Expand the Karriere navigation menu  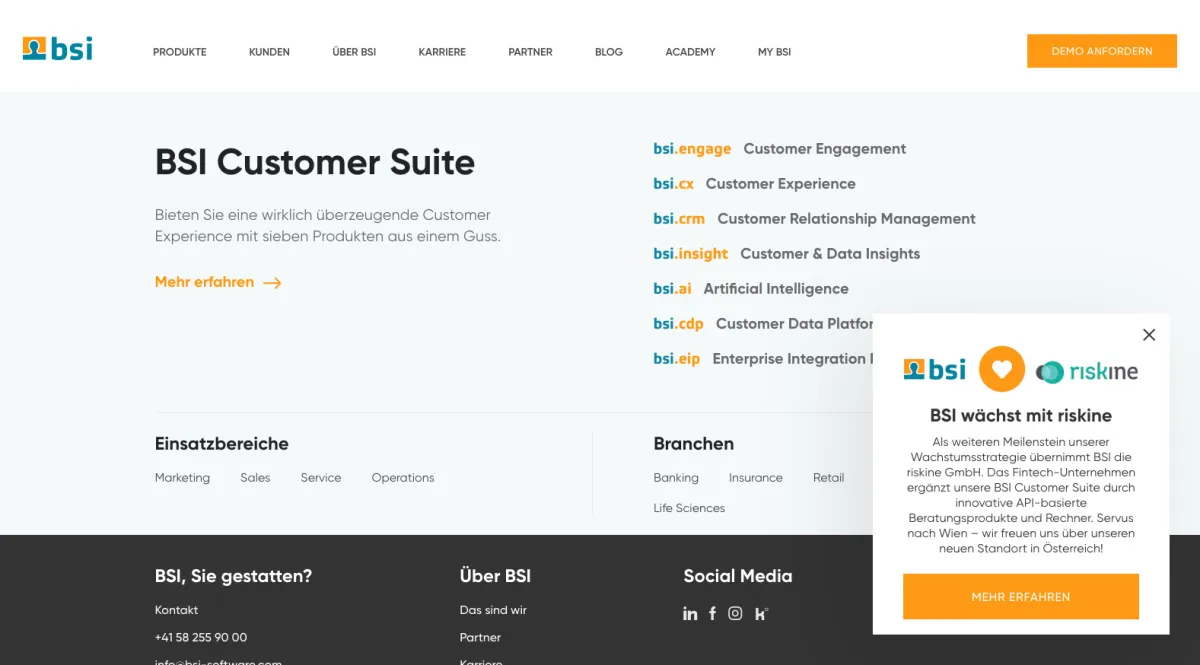[442, 52]
